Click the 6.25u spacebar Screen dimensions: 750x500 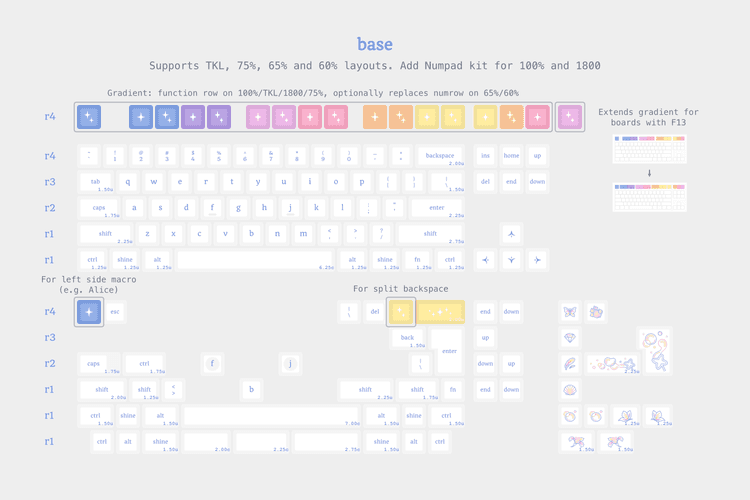pyautogui.click(x=254, y=260)
